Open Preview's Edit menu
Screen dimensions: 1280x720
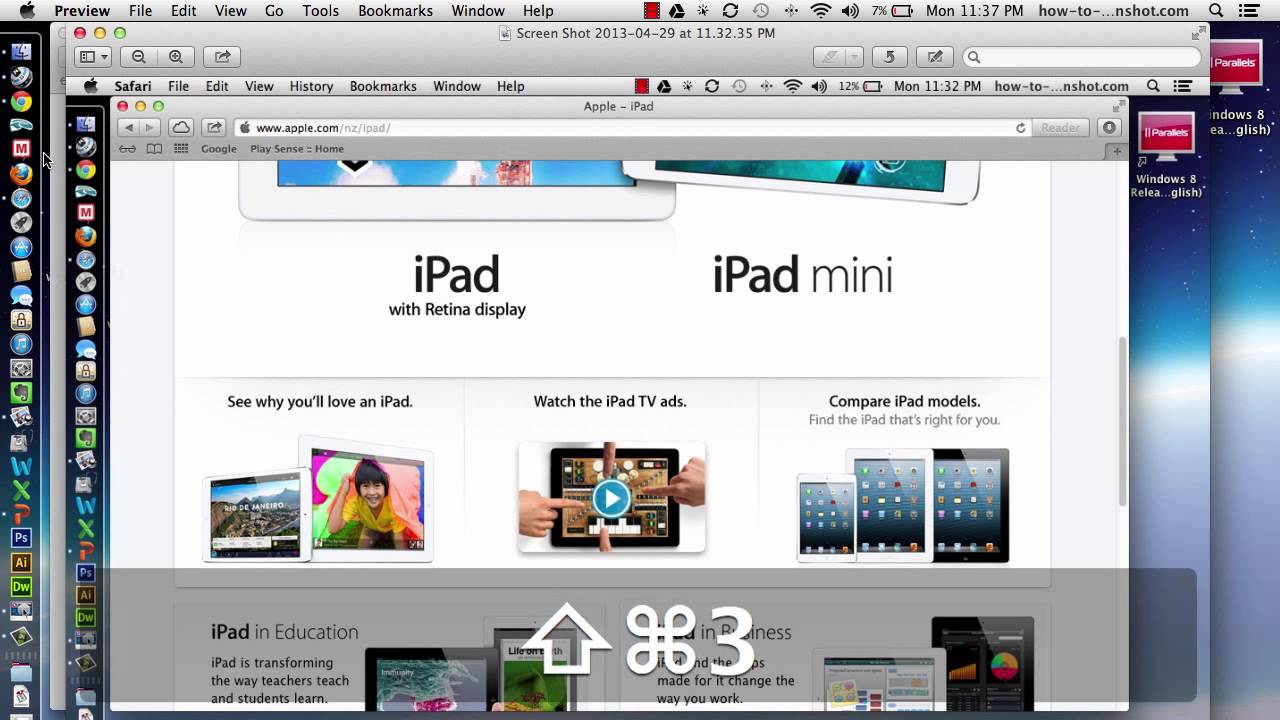click(x=183, y=11)
